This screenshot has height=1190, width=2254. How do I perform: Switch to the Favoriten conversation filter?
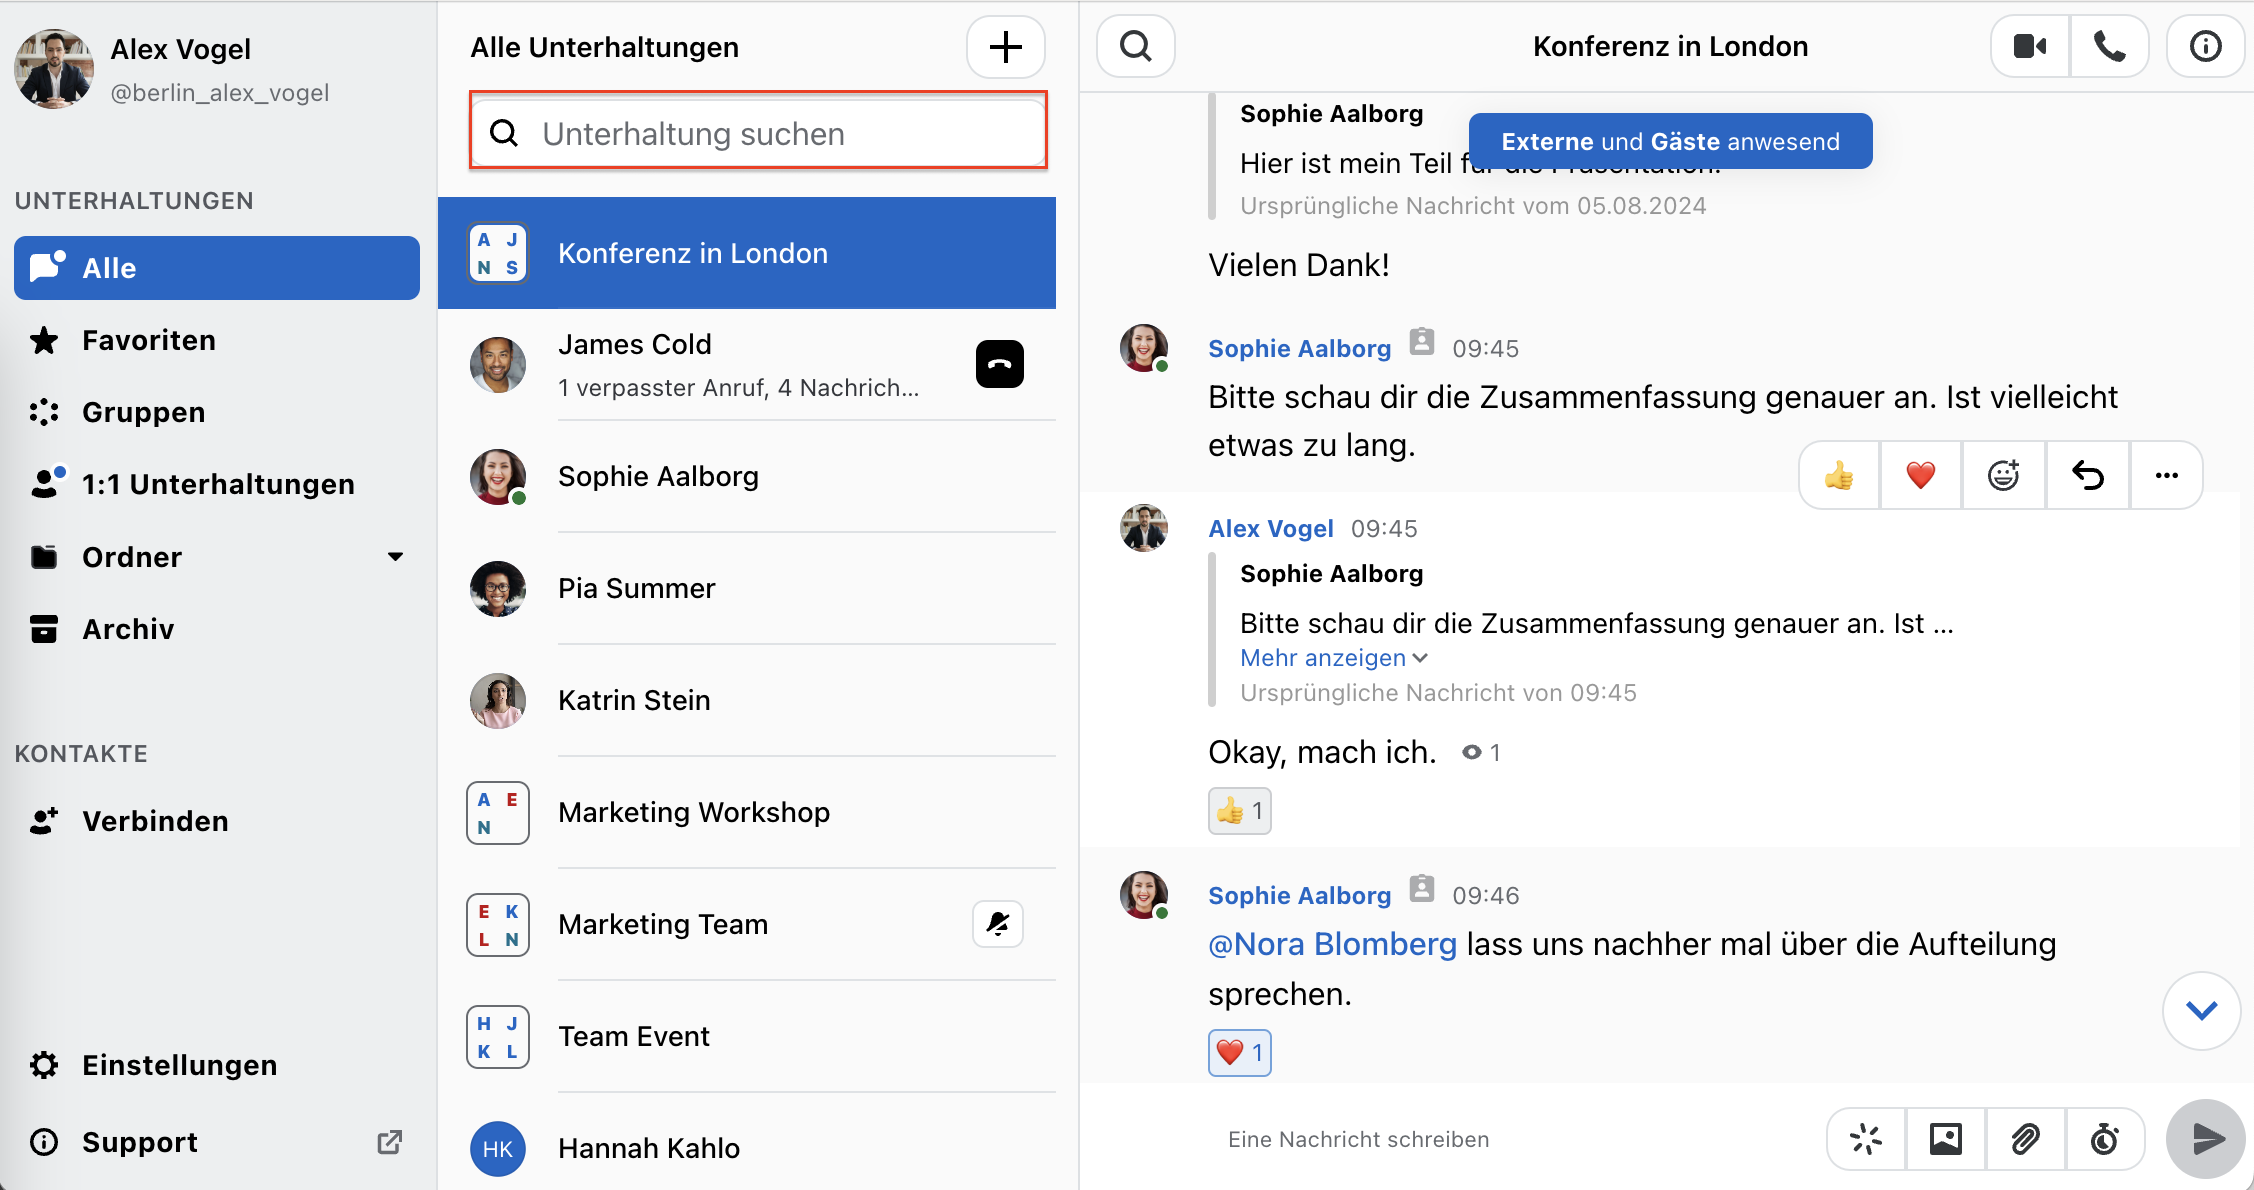148,340
